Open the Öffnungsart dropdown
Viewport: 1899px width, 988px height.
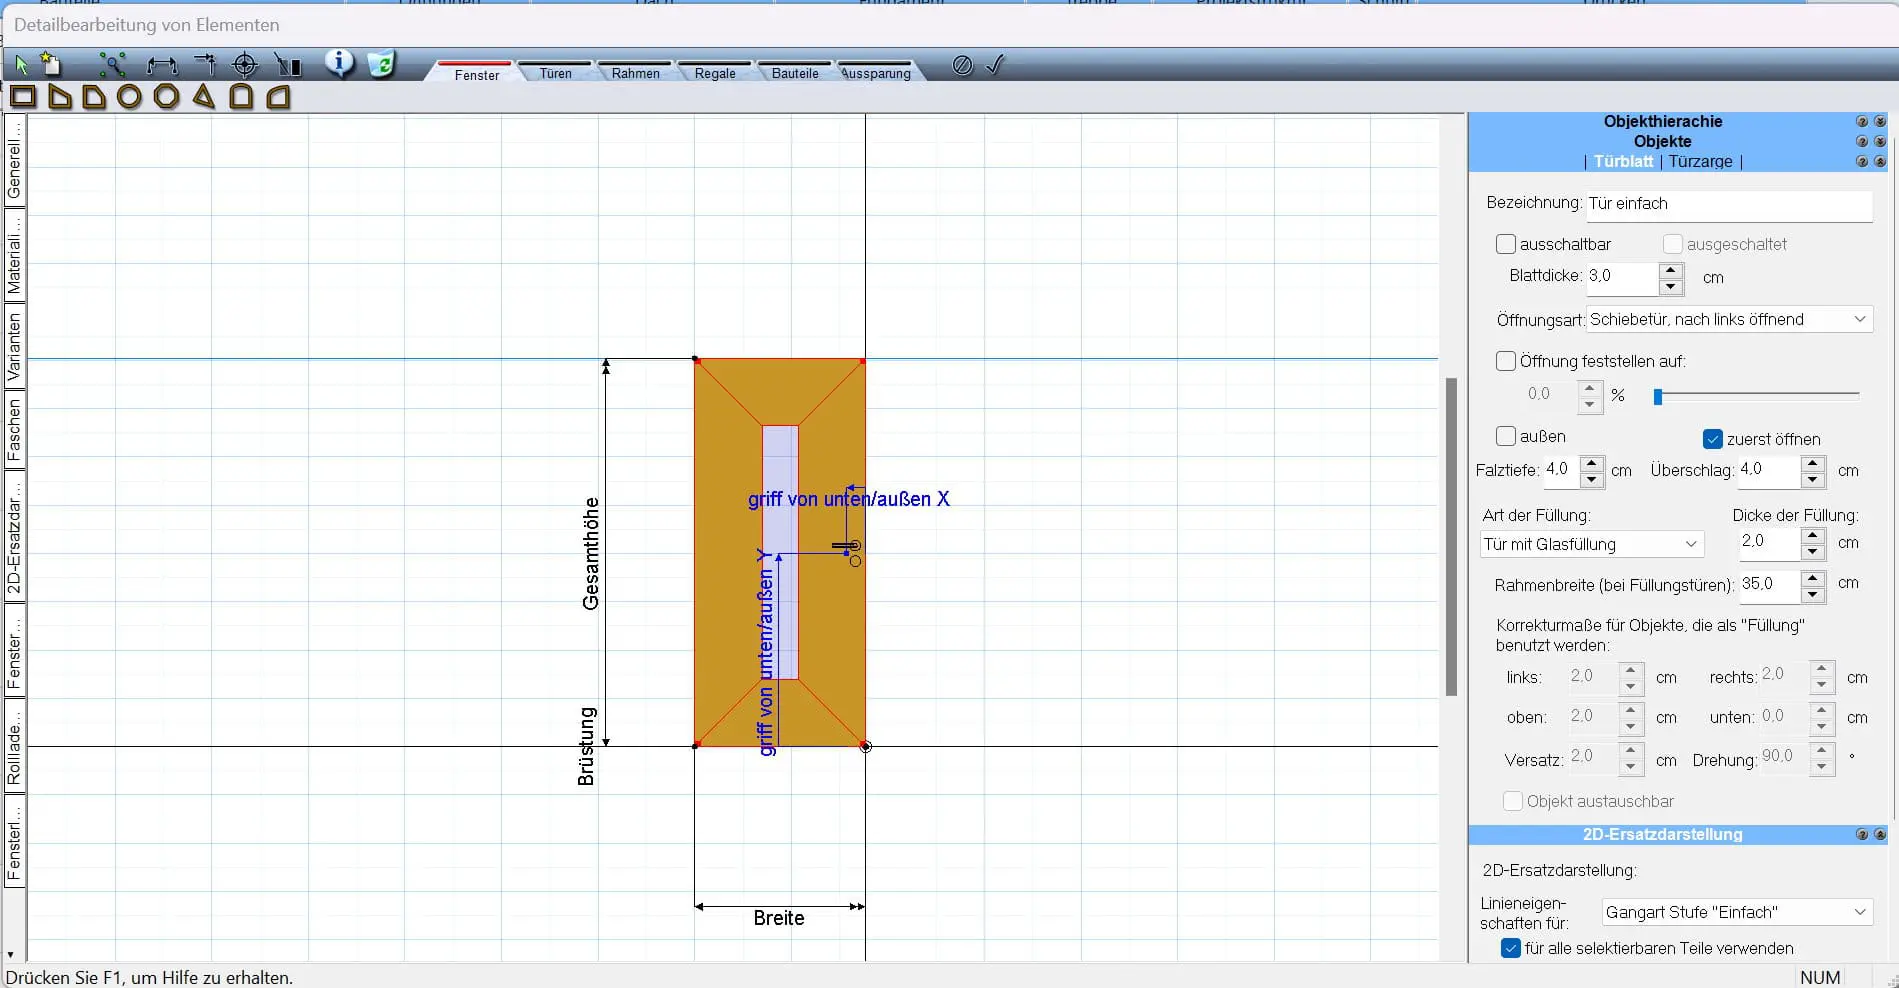[x=1729, y=319]
